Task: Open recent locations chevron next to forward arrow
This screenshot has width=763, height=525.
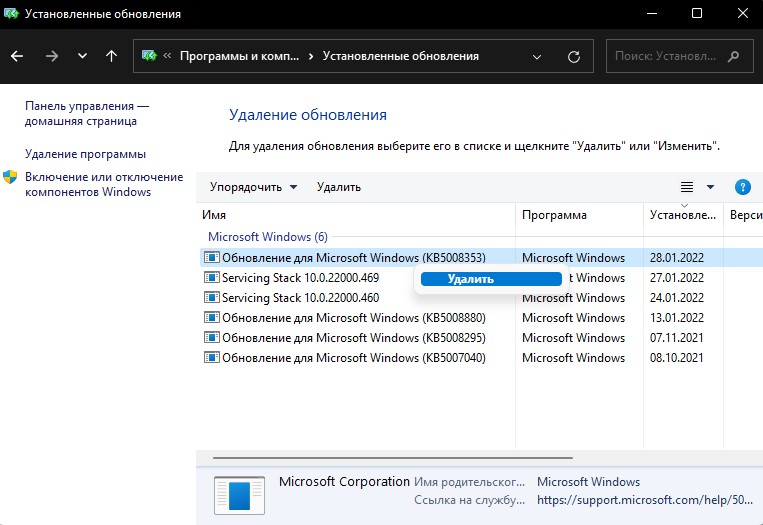Action: click(82, 56)
